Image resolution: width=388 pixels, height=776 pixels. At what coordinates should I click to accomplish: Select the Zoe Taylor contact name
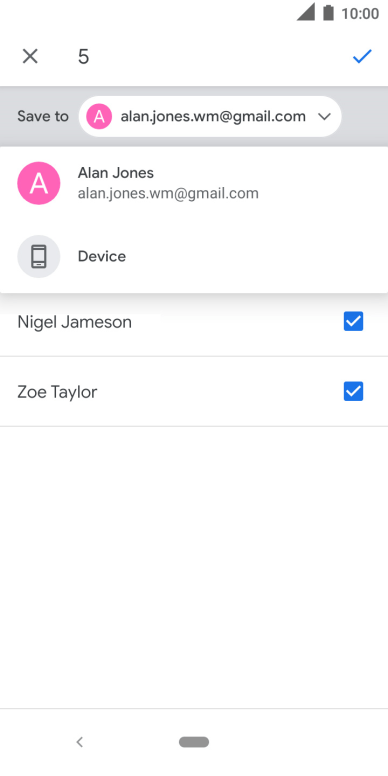(57, 392)
